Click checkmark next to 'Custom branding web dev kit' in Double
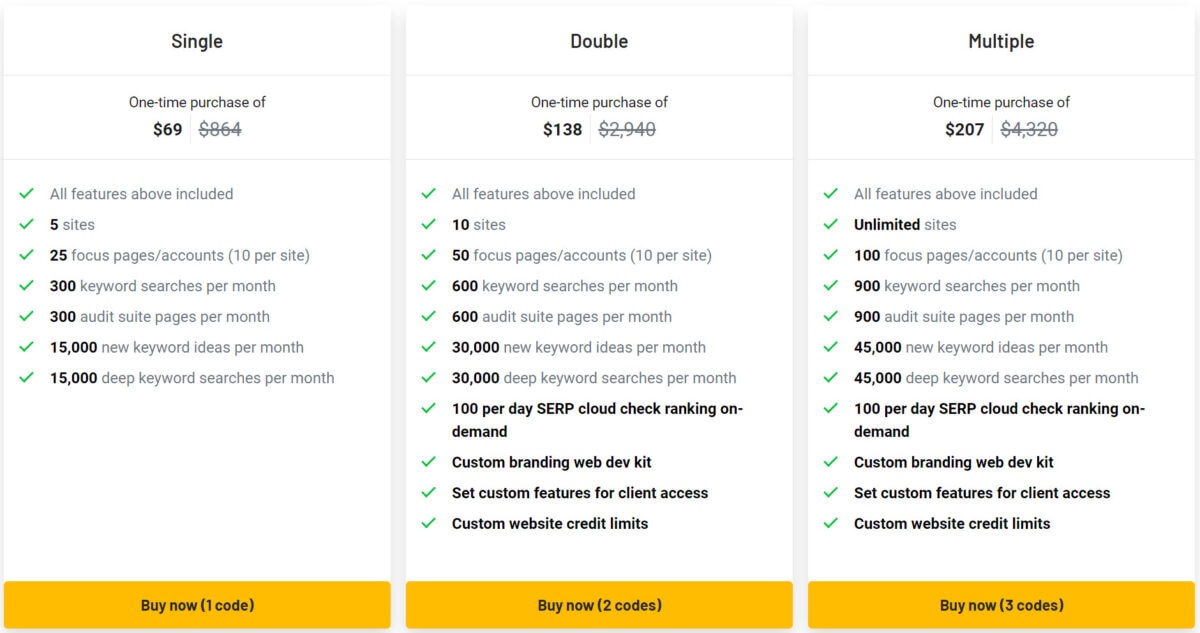 click(x=429, y=462)
